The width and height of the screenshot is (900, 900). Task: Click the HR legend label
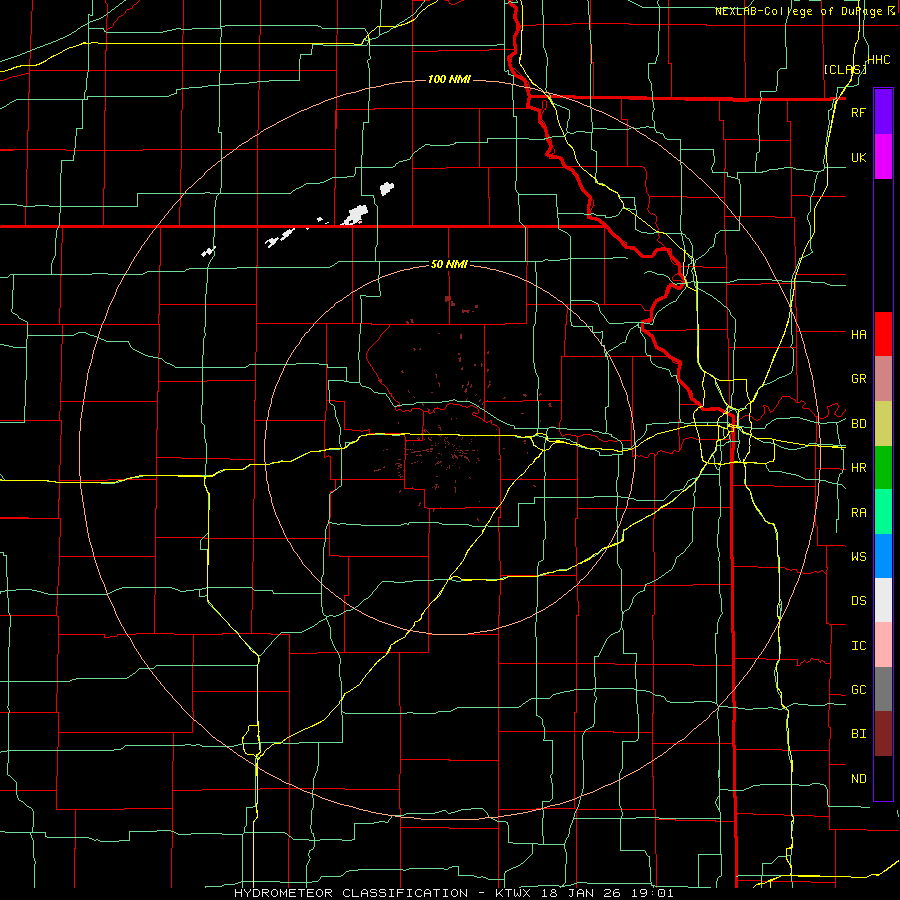point(858,468)
